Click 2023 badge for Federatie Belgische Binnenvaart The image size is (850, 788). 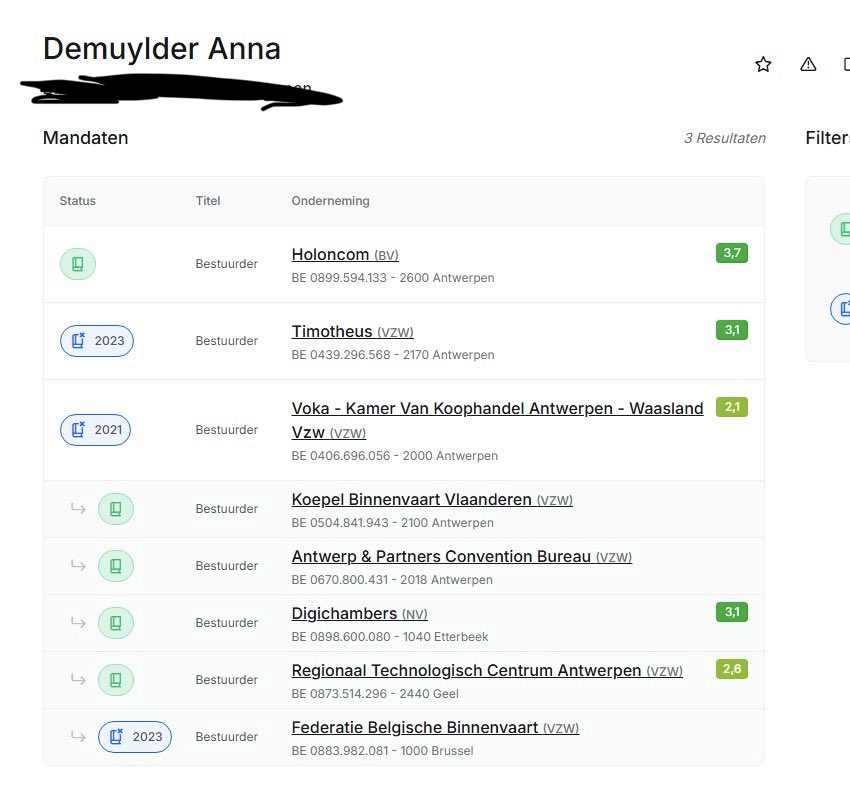[134, 737]
